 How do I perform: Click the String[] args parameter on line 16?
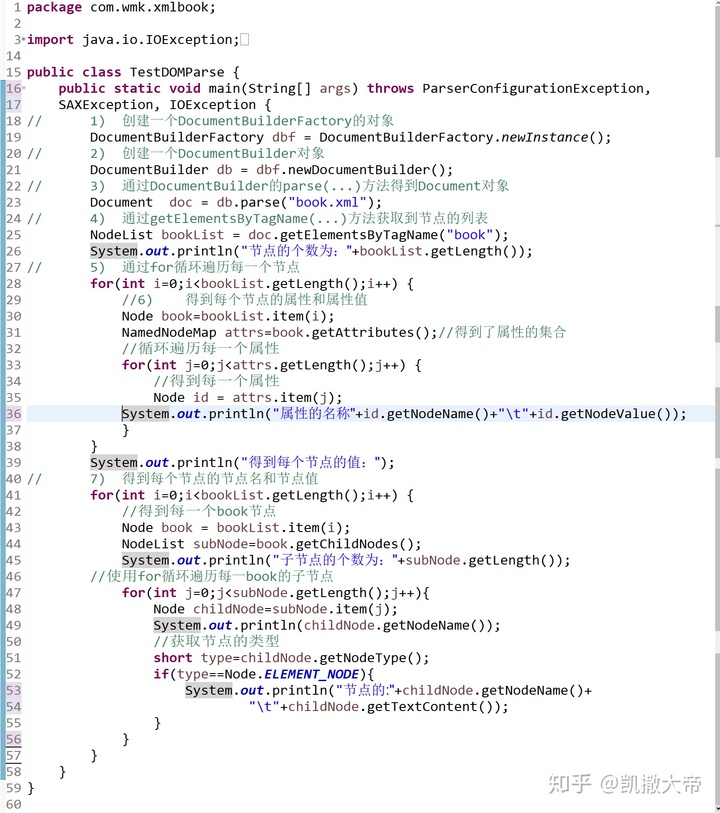(x=299, y=89)
